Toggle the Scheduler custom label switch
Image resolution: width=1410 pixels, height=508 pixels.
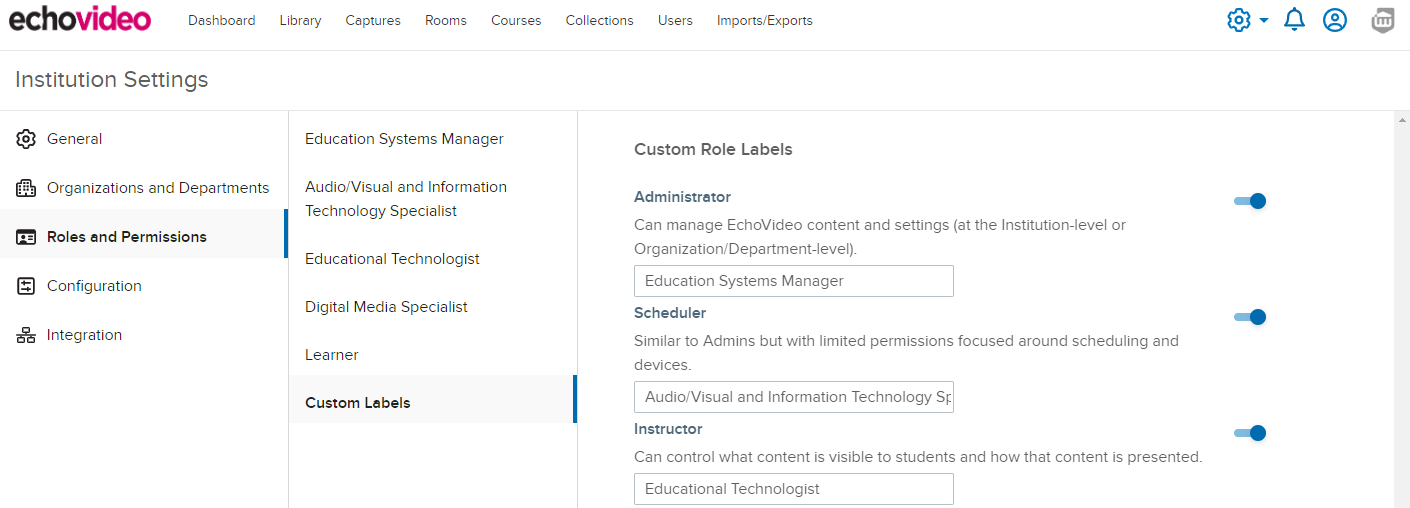point(1250,317)
